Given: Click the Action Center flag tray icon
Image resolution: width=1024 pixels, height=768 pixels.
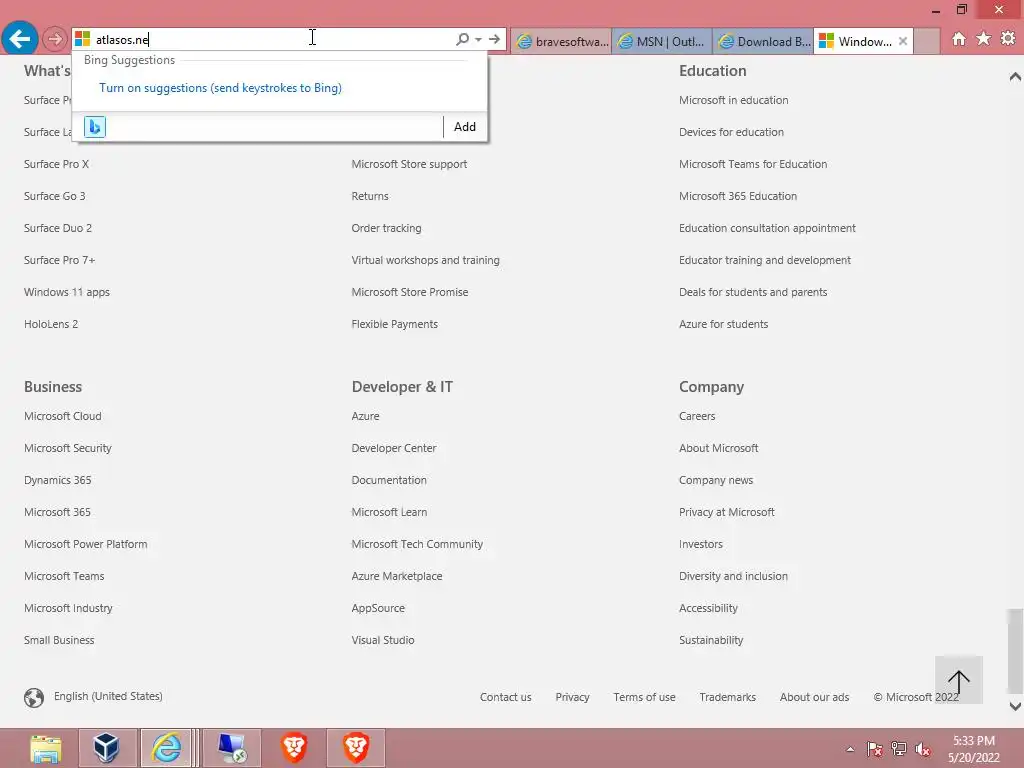Looking at the screenshot, I should click(x=874, y=749).
